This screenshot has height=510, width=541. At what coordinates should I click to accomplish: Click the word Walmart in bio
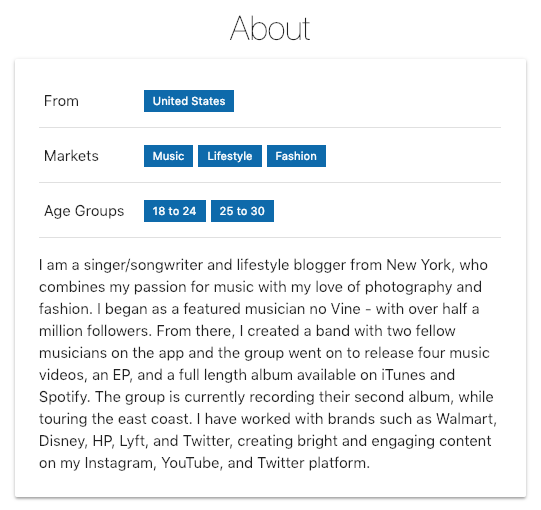click(x=466, y=419)
